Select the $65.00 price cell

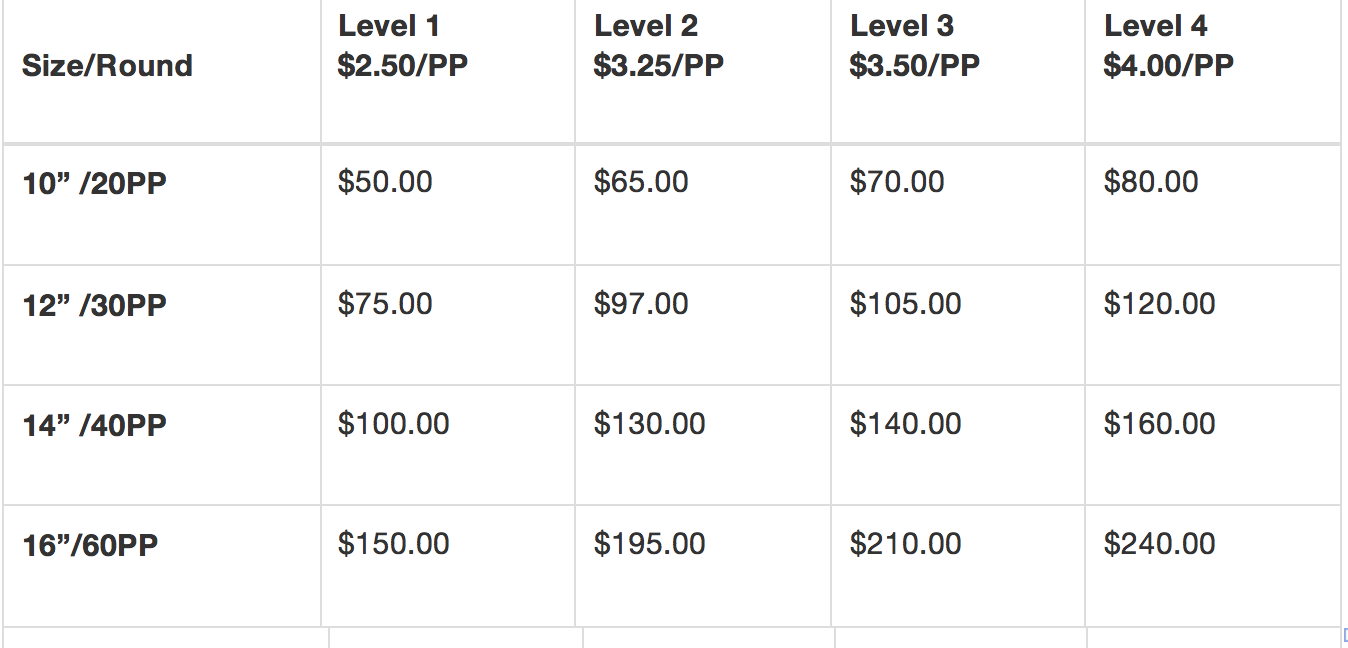(641, 182)
